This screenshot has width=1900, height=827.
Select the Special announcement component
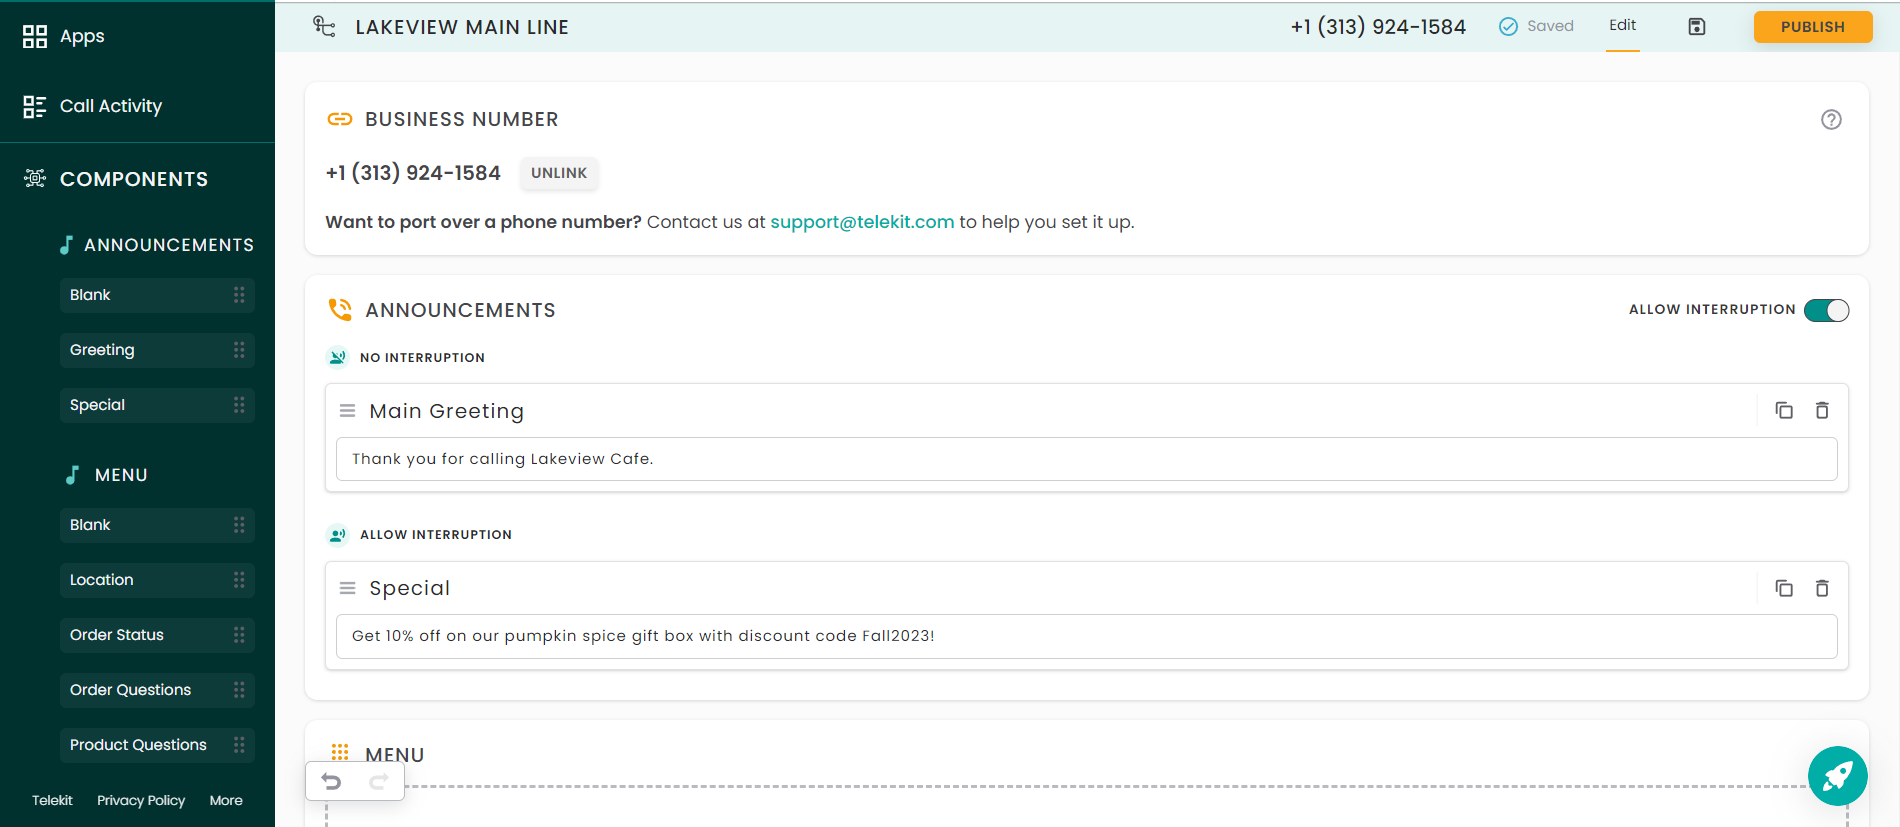[157, 405]
